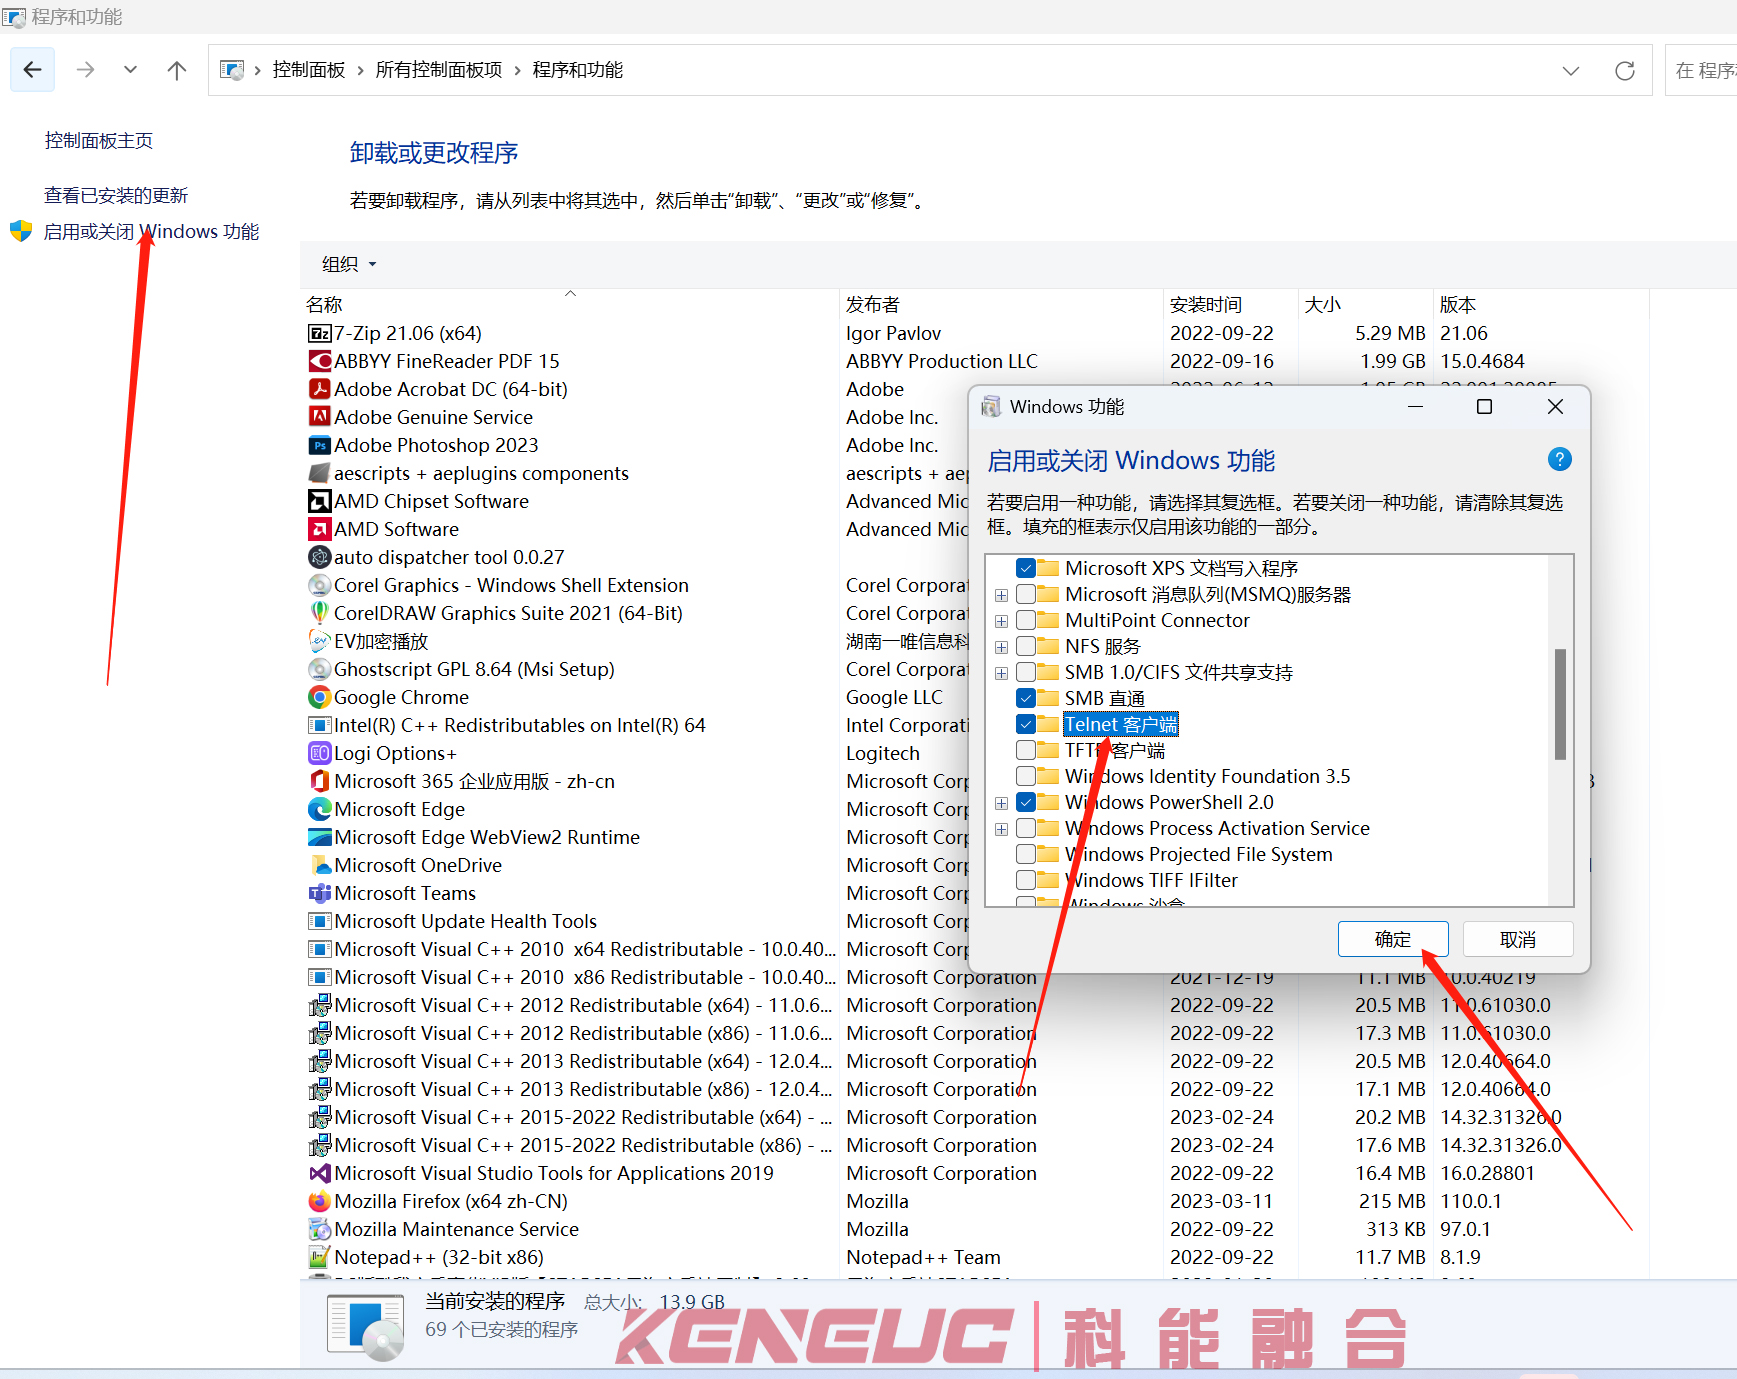Enable Microsoft 消息队列(MSMQ)服务器 checkbox
Screen dimensions: 1737x1379
pyautogui.click(x=1026, y=594)
